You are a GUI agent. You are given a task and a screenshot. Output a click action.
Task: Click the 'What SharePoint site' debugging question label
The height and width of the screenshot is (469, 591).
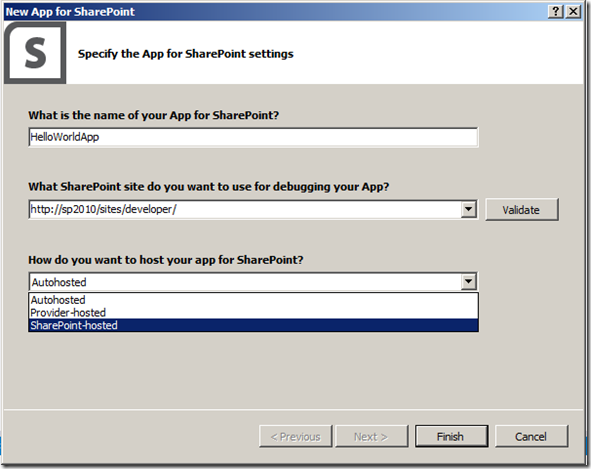[208, 187]
